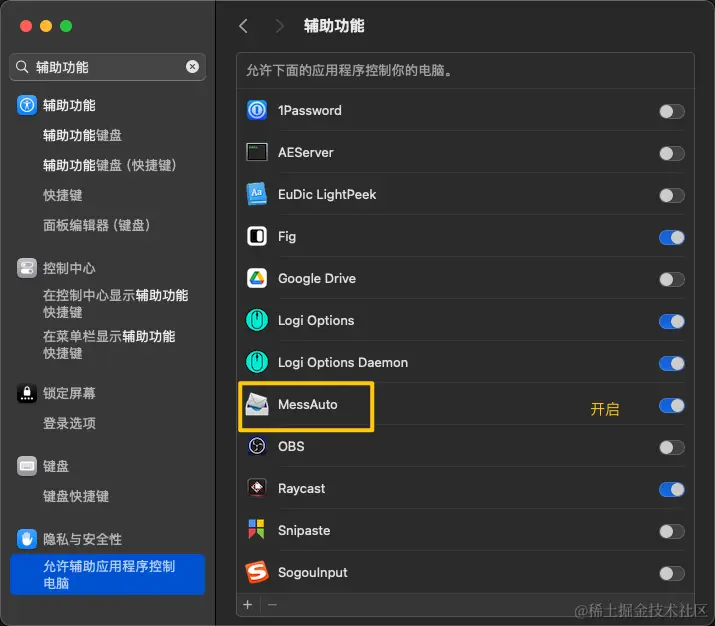Image resolution: width=715 pixels, height=626 pixels.
Task: Click the Fig app icon
Action: (x=257, y=236)
